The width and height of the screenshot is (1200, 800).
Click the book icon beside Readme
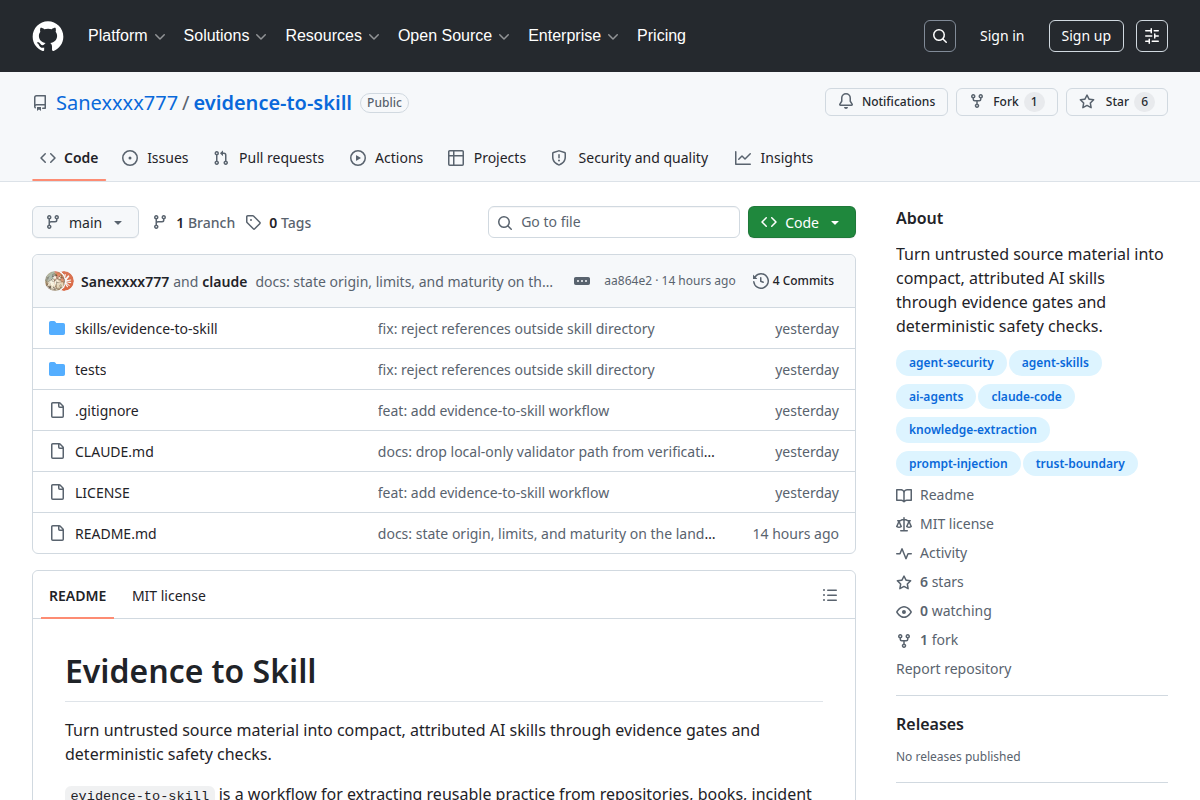(904, 495)
